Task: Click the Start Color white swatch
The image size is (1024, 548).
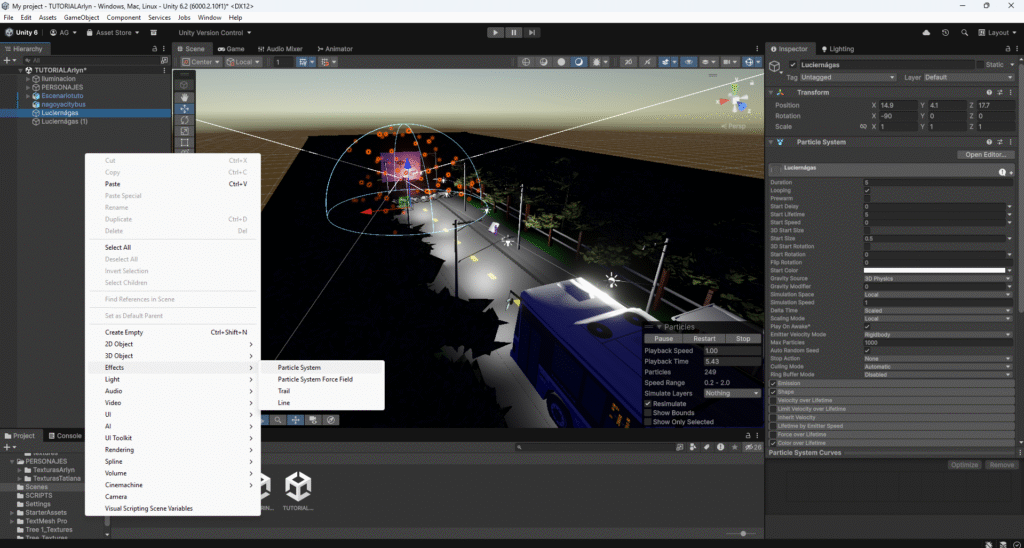Action: click(x=933, y=270)
